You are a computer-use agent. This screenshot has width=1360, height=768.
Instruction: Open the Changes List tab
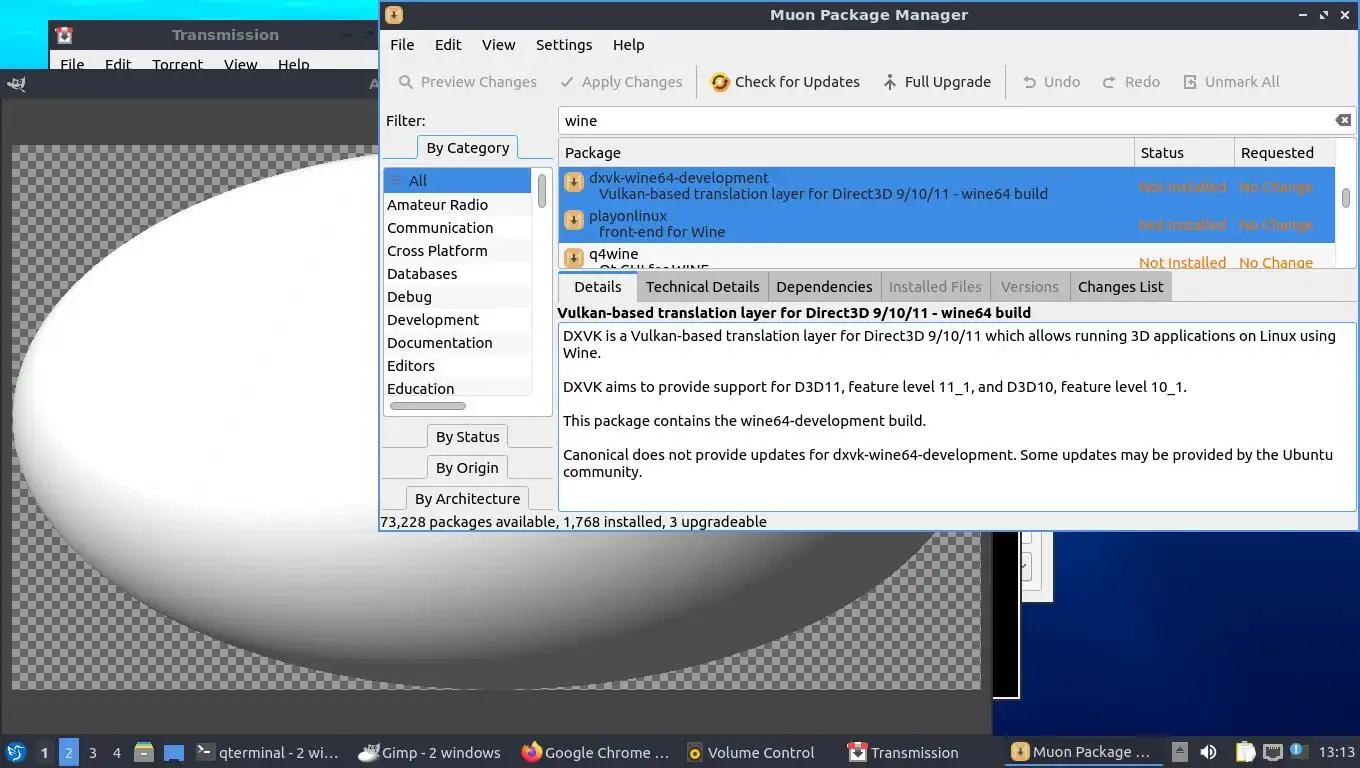(1120, 287)
